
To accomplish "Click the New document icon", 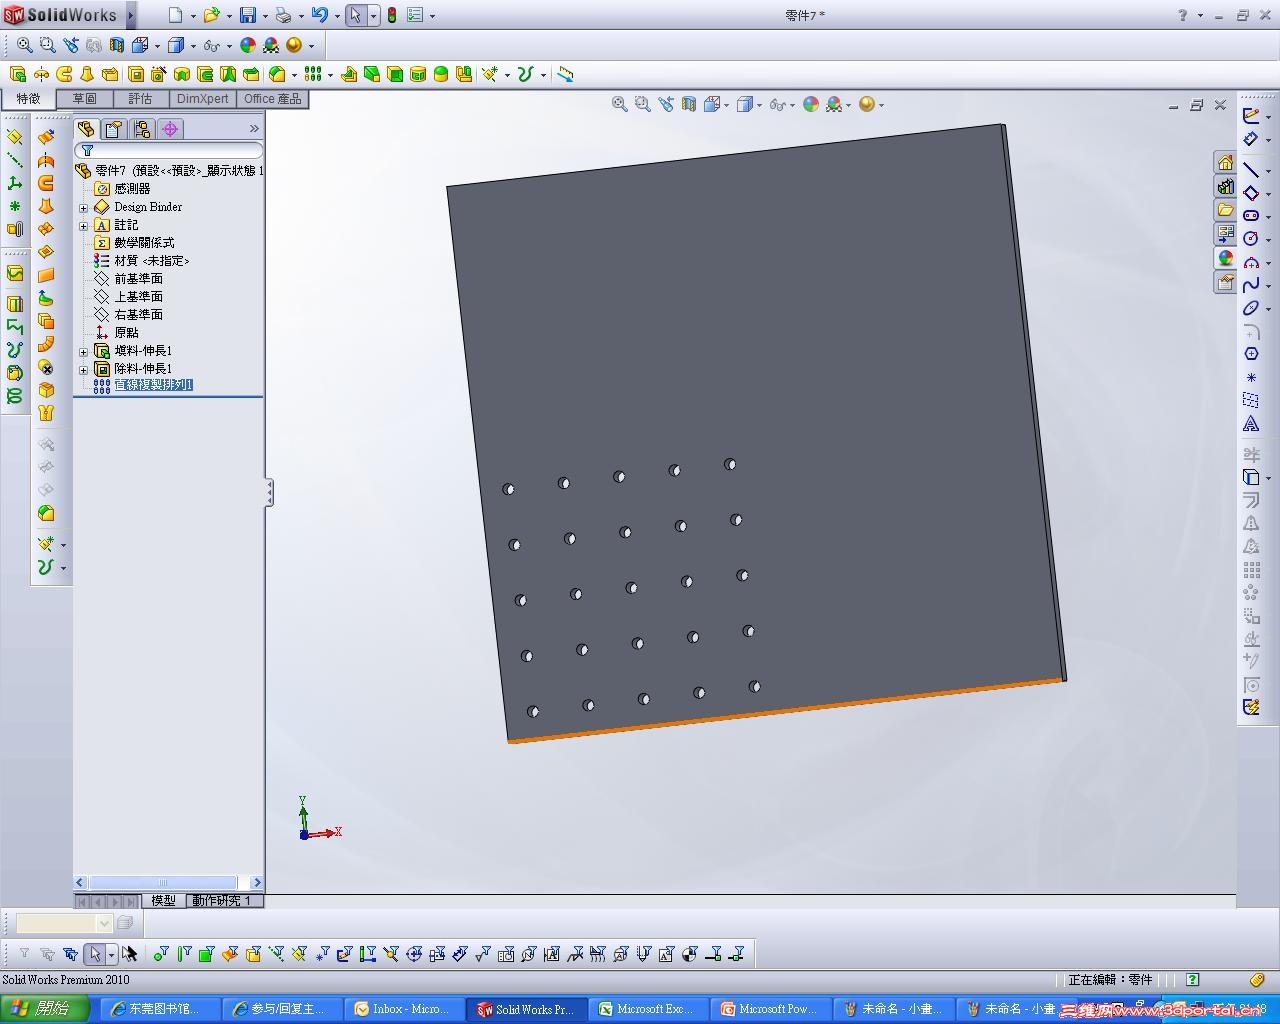I will [175, 15].
